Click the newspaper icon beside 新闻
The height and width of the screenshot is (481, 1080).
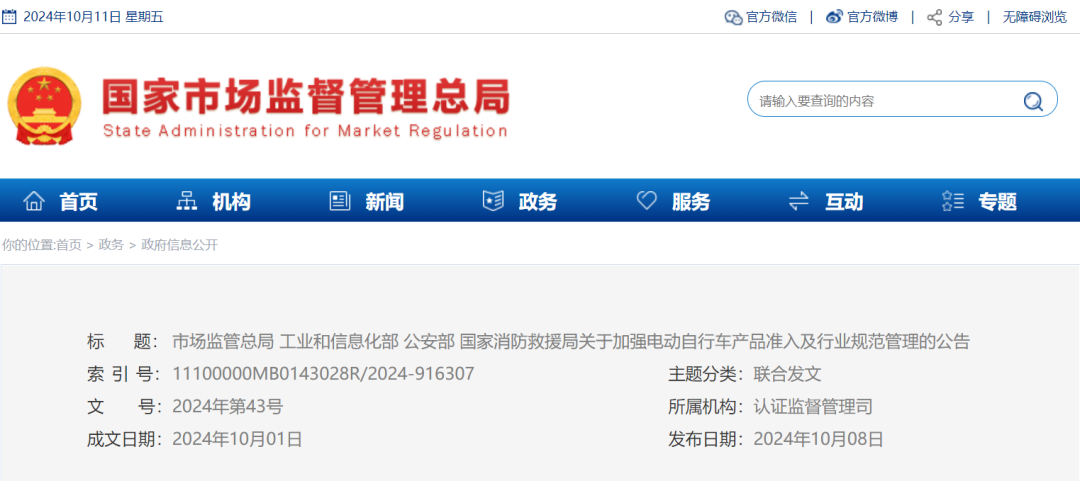pyautogui.click(x=340, y=201)
